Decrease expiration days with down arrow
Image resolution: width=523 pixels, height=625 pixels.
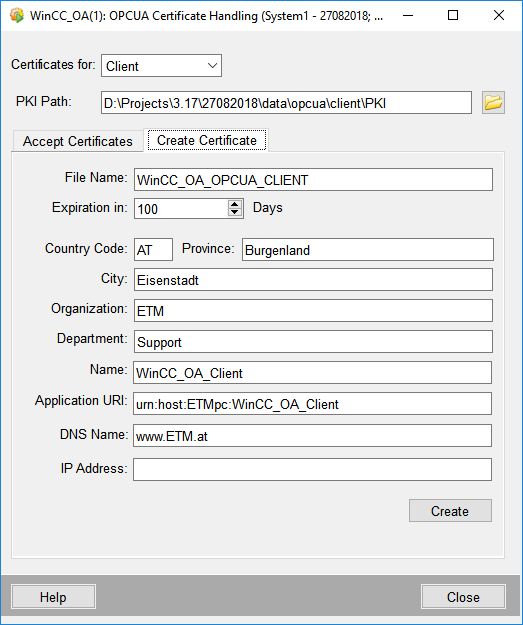pos(235,212)
